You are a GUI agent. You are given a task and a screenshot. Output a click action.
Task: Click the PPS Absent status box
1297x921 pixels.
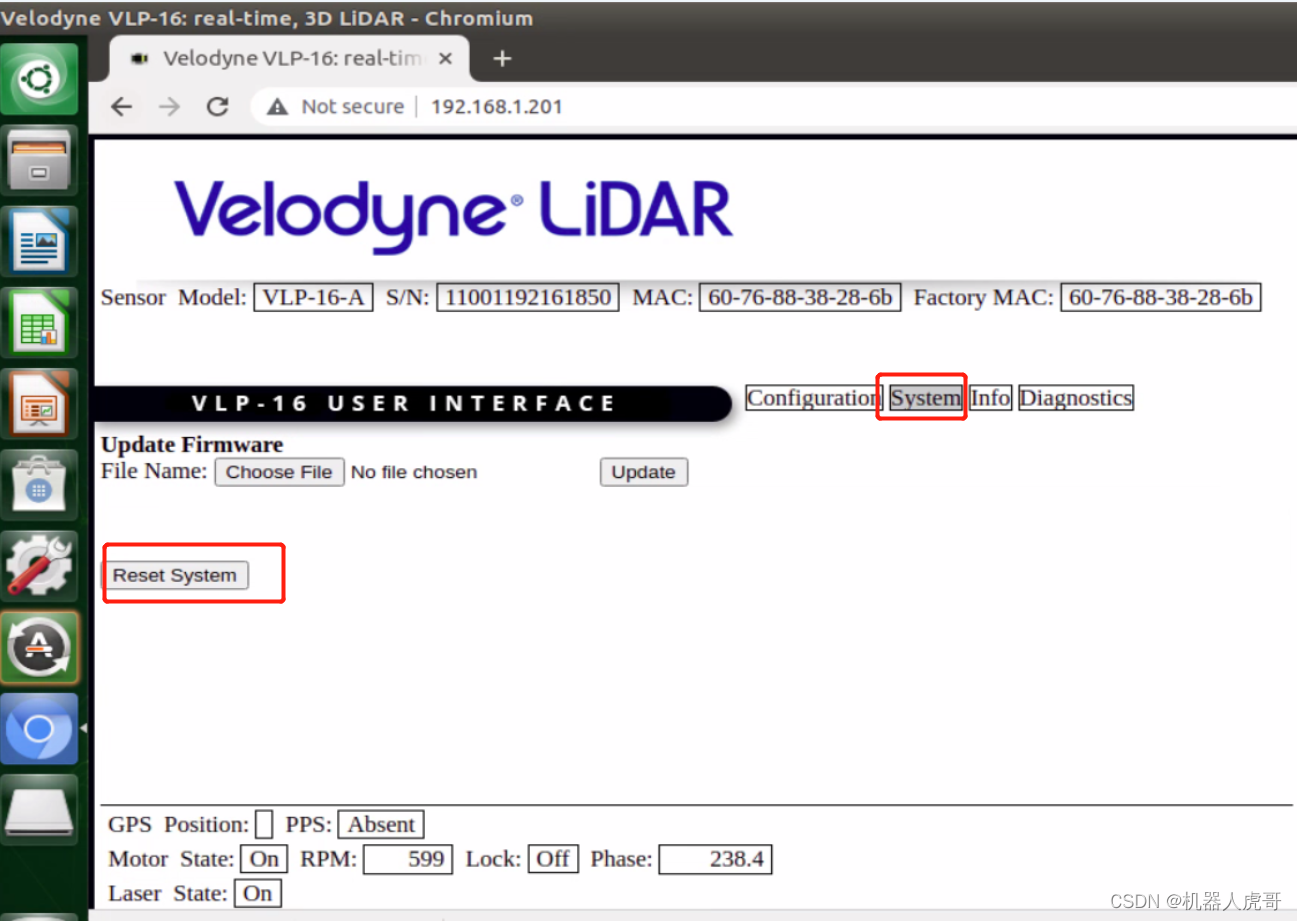pos(381,825)
